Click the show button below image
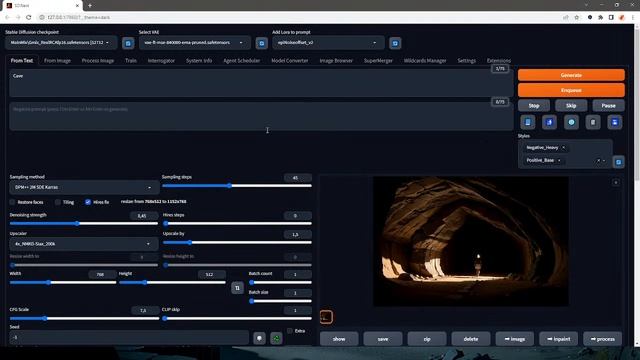Screen dimensions: 640x360 coord(339,339)
